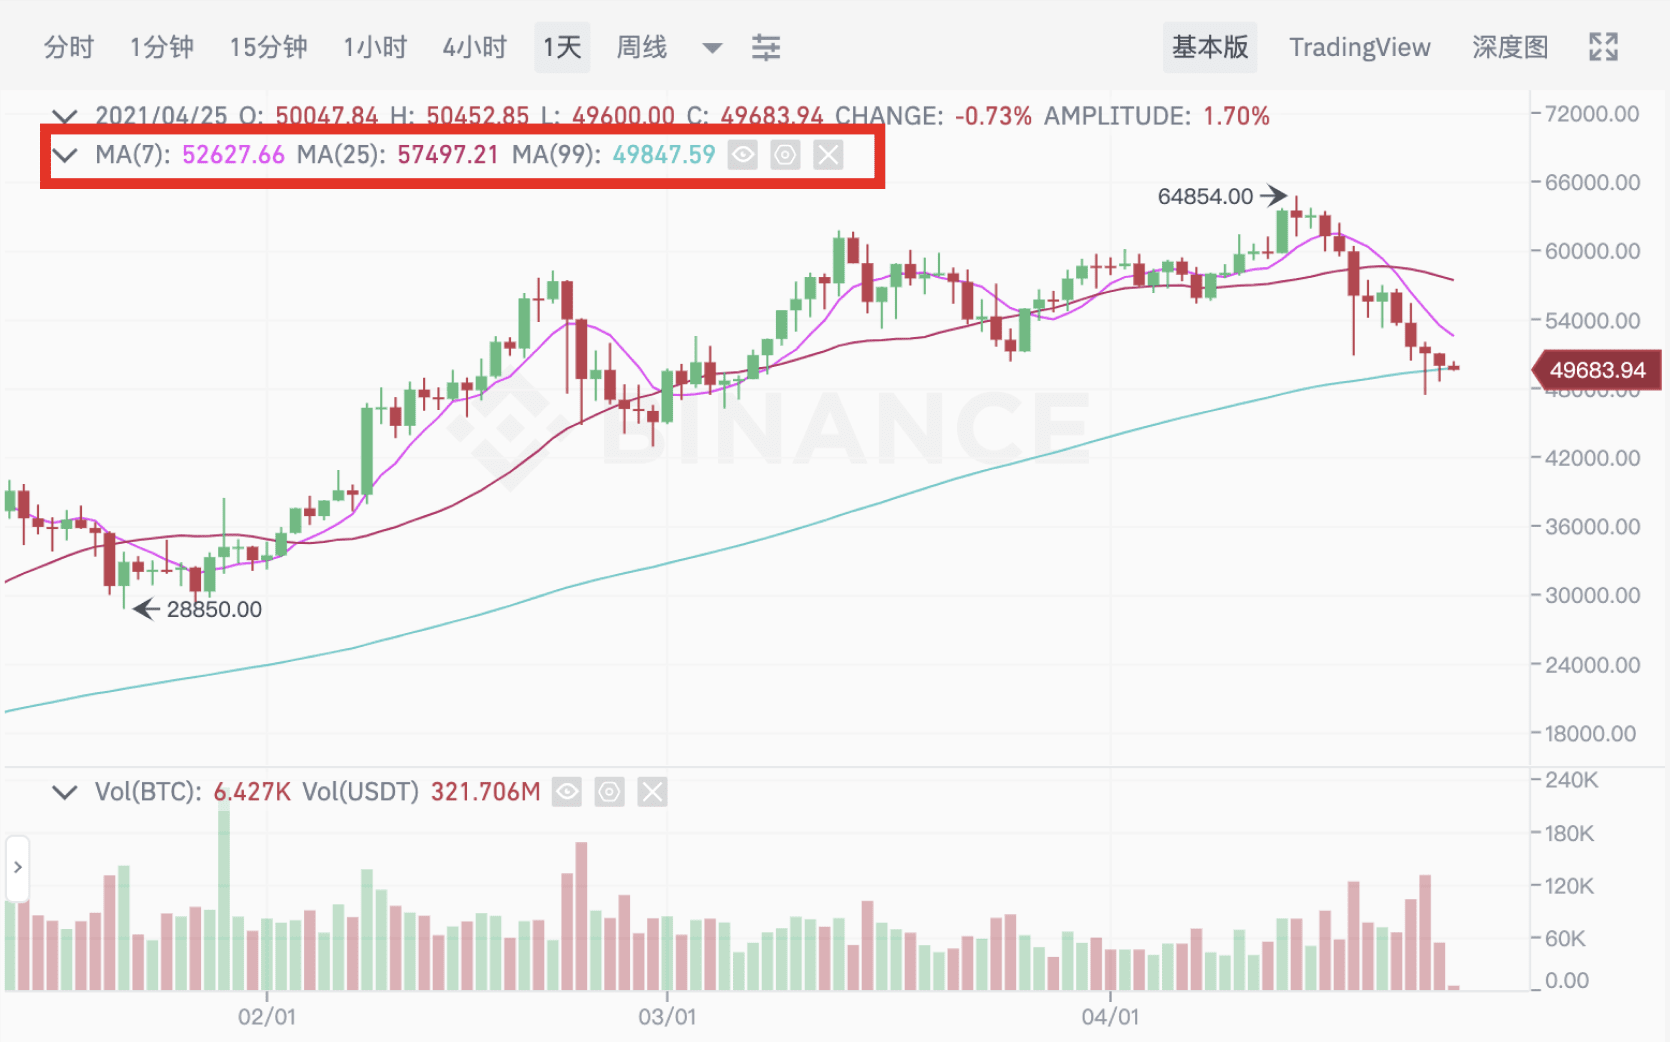Click the MA(7) value 52627.66
The width and height of the screenshot is (1670, 1042).
(233, 155)
